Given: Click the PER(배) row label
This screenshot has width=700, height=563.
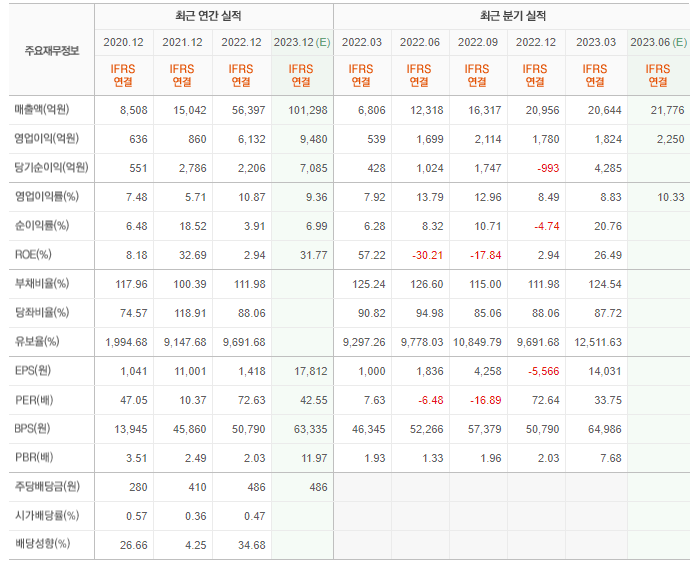Looking at the screenshot, I should [33, 400].
